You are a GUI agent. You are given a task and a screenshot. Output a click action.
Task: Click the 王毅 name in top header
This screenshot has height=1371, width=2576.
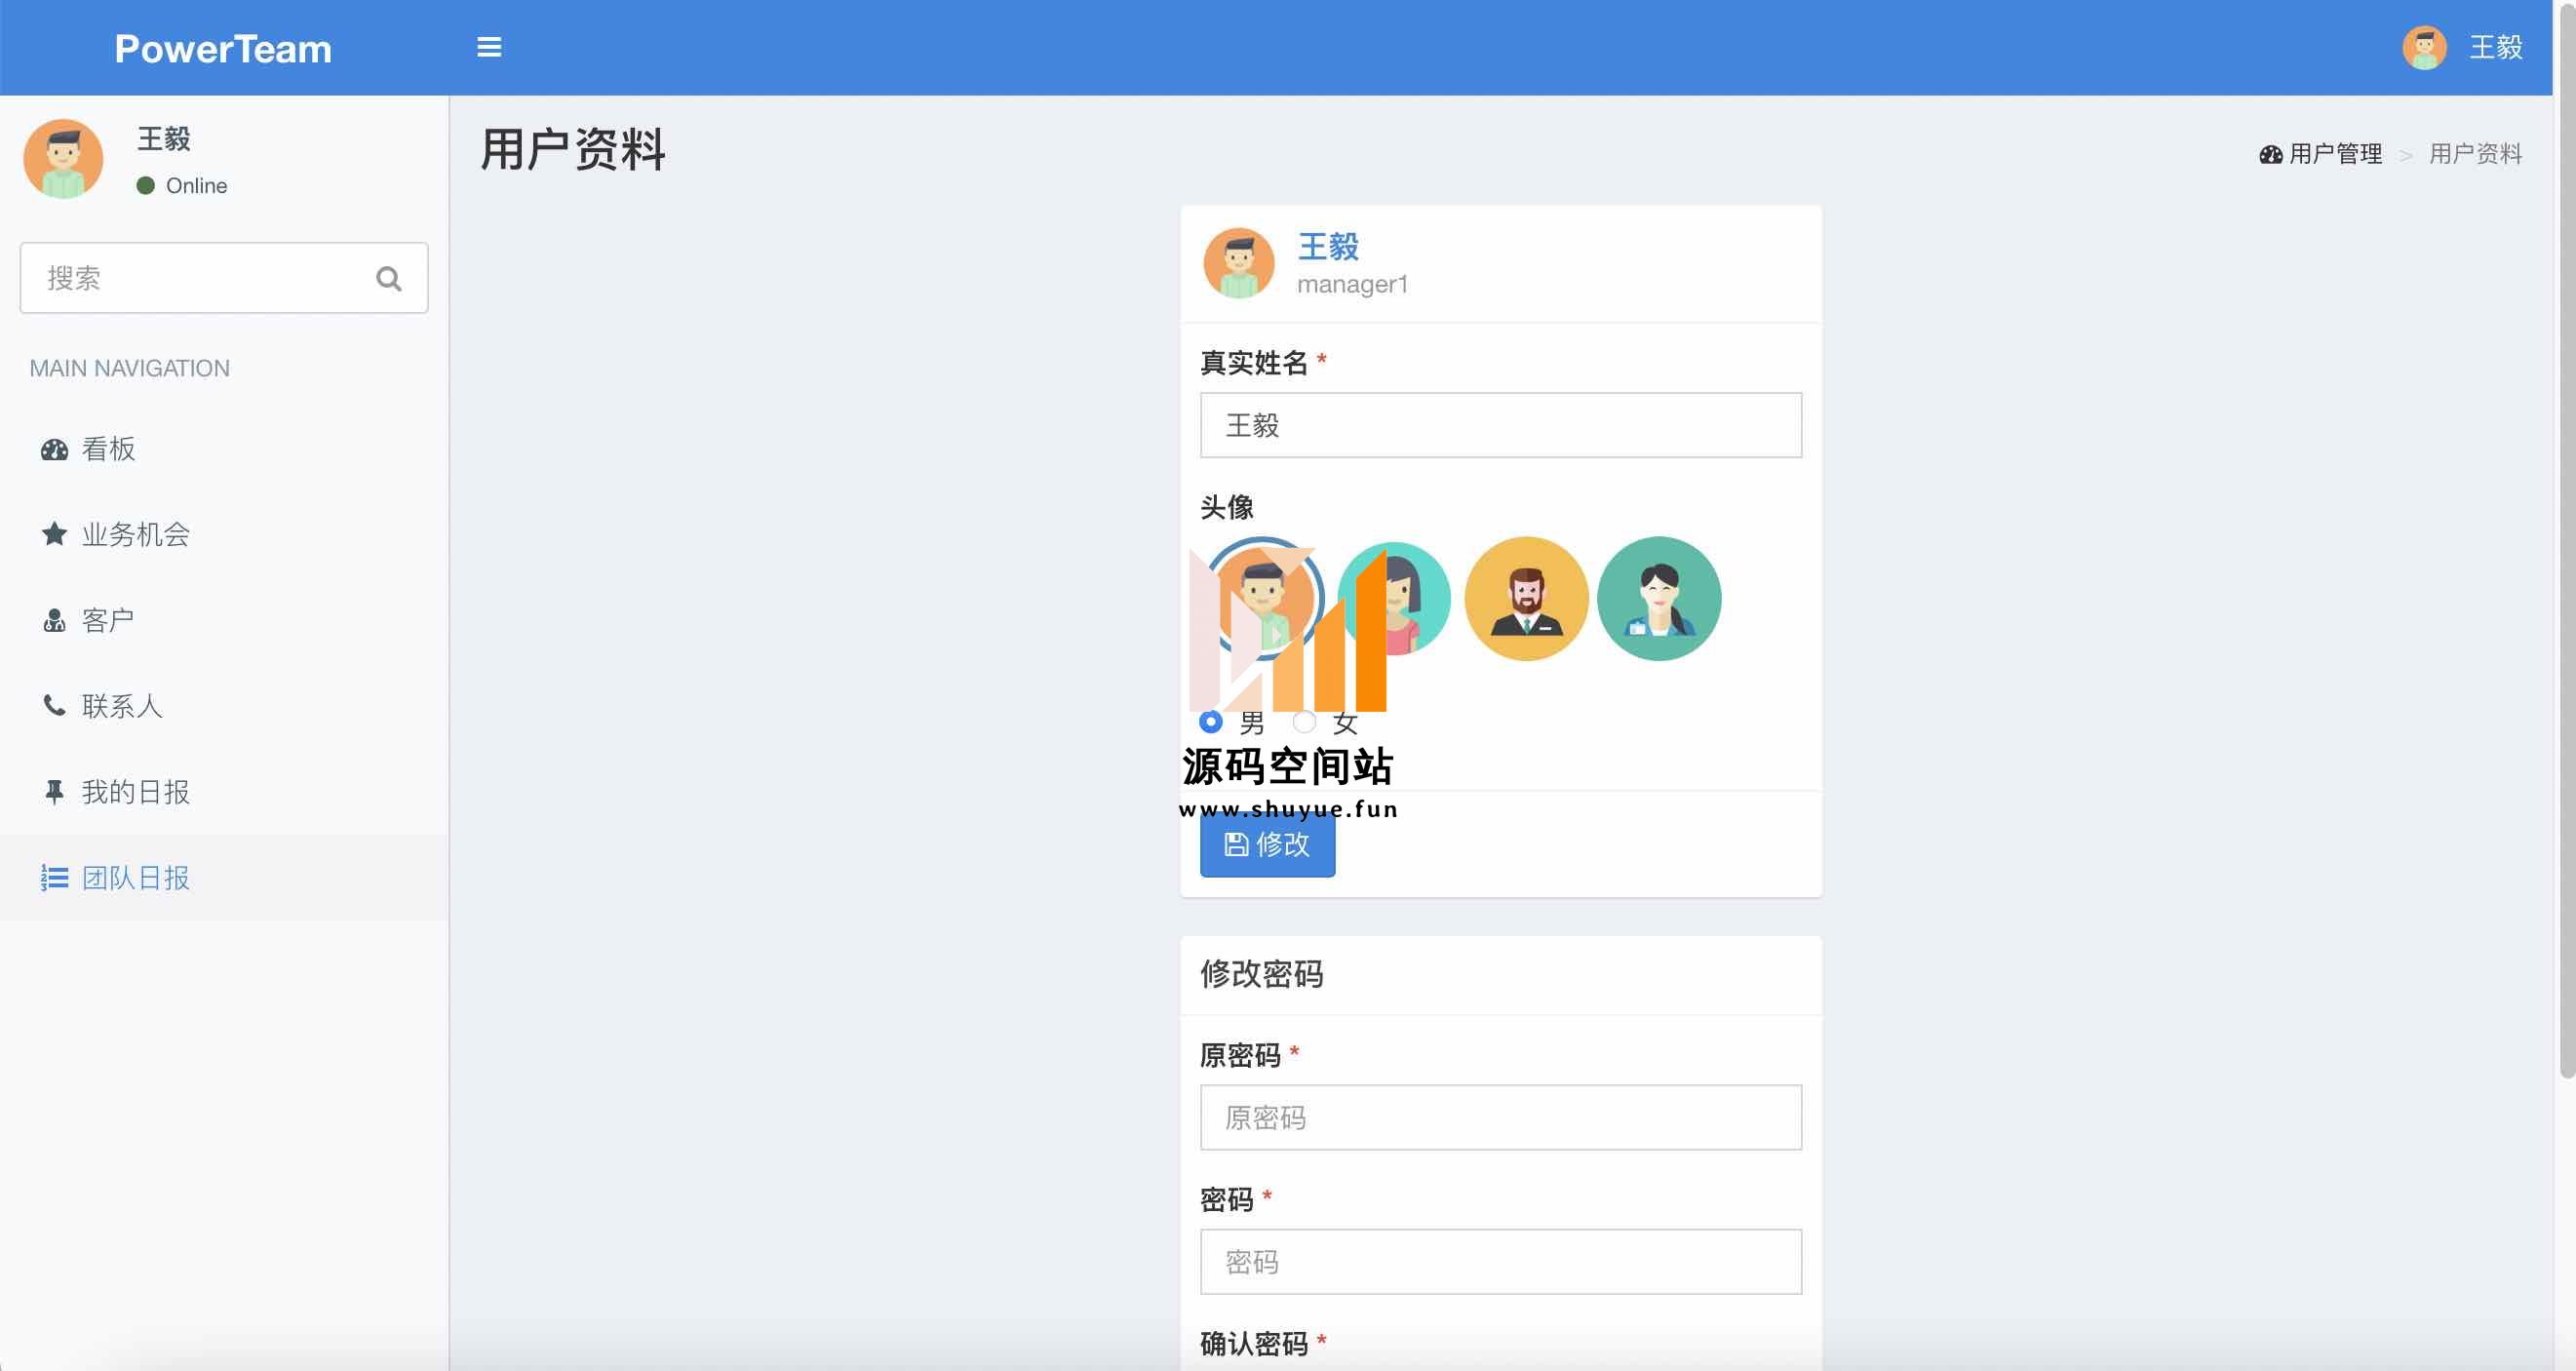(x=2496, y=47)
